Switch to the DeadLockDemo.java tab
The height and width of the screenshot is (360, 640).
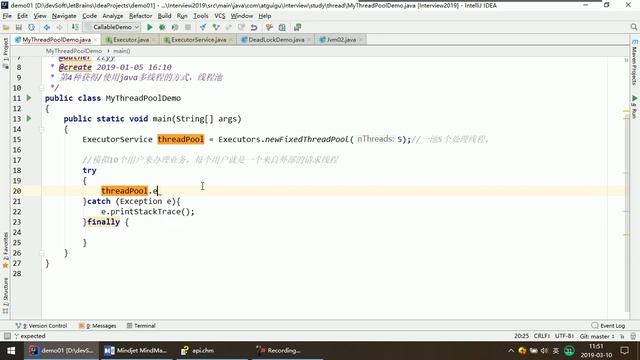276,40
